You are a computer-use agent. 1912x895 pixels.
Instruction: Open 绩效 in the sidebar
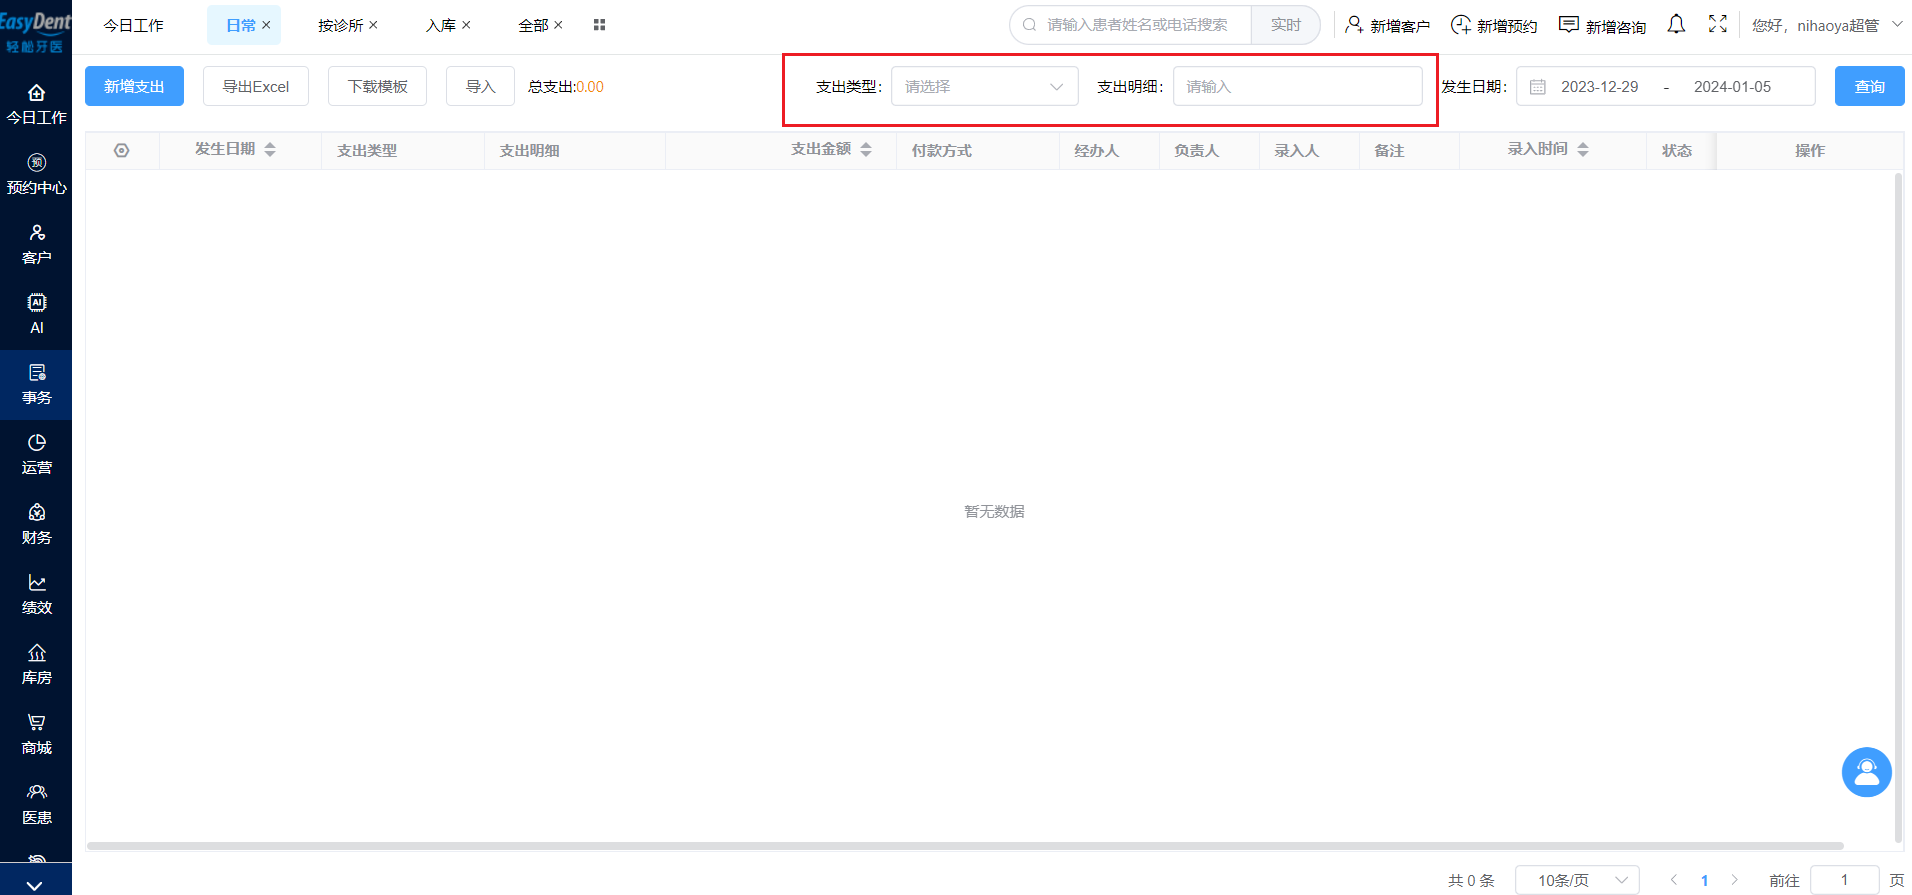pyautogui.click(x=36, y=595)
